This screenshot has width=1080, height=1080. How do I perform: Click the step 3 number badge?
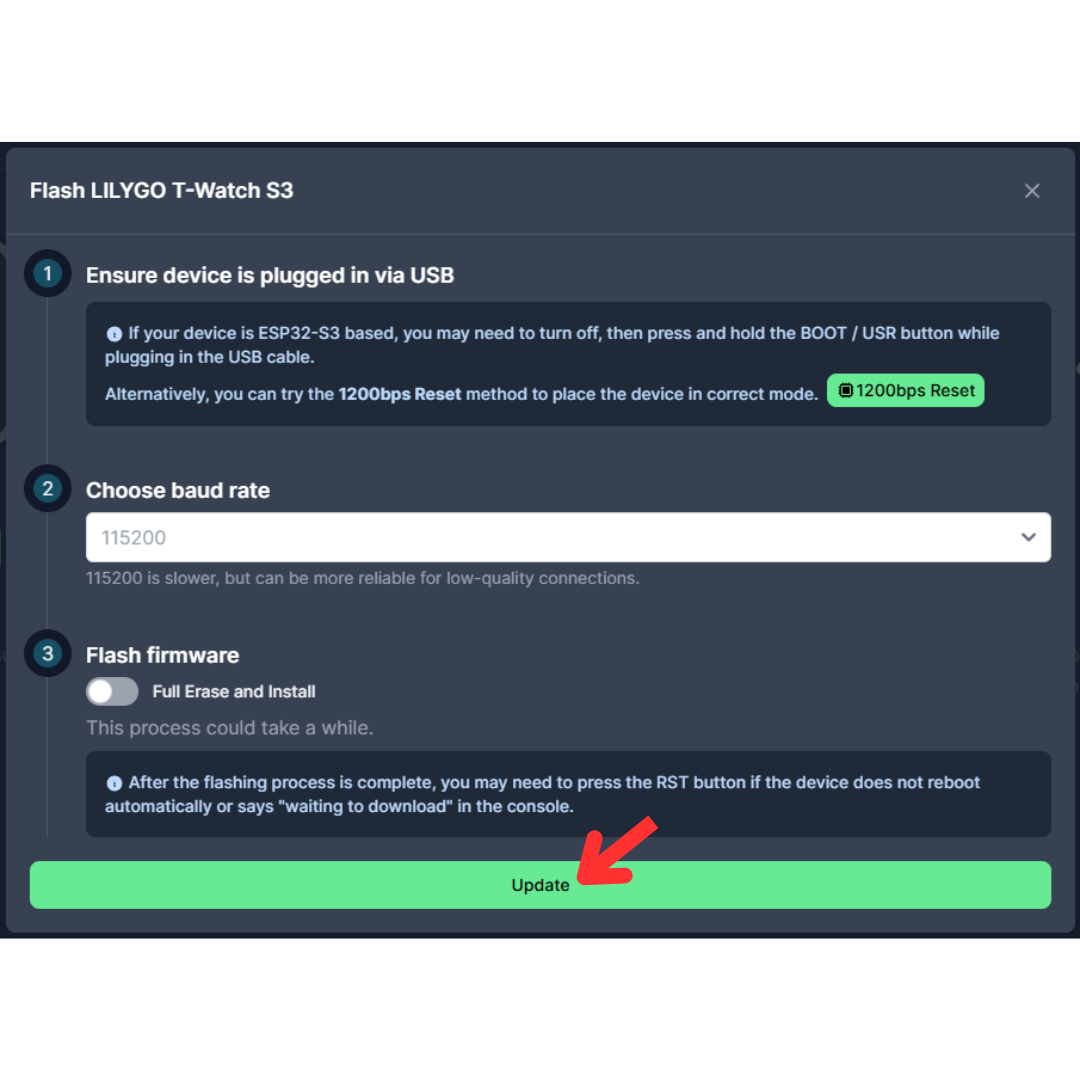click(48, 653)
